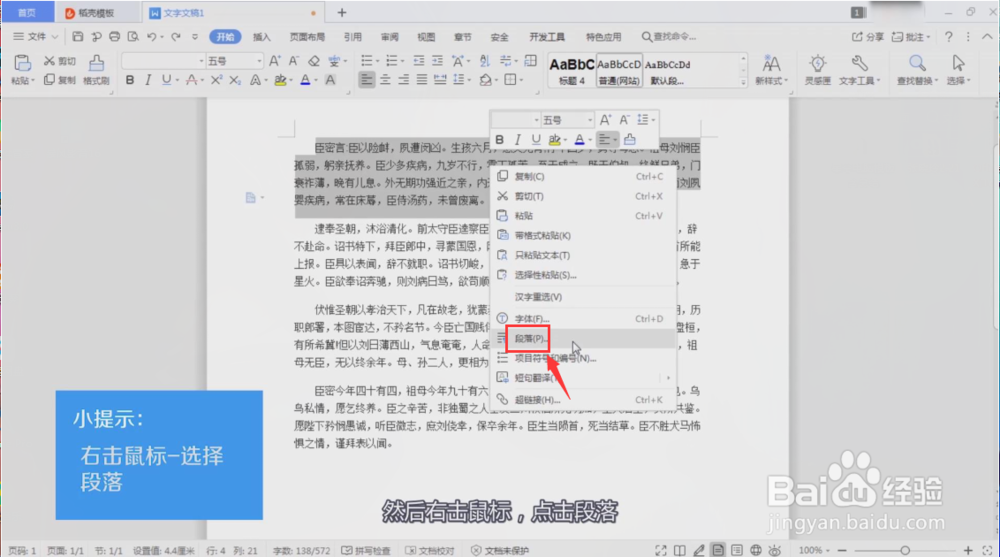Select Paragraph (段落) in context menu
Image resolution: width=1000 pixels, height=557 pixels.
coord(585,339)
